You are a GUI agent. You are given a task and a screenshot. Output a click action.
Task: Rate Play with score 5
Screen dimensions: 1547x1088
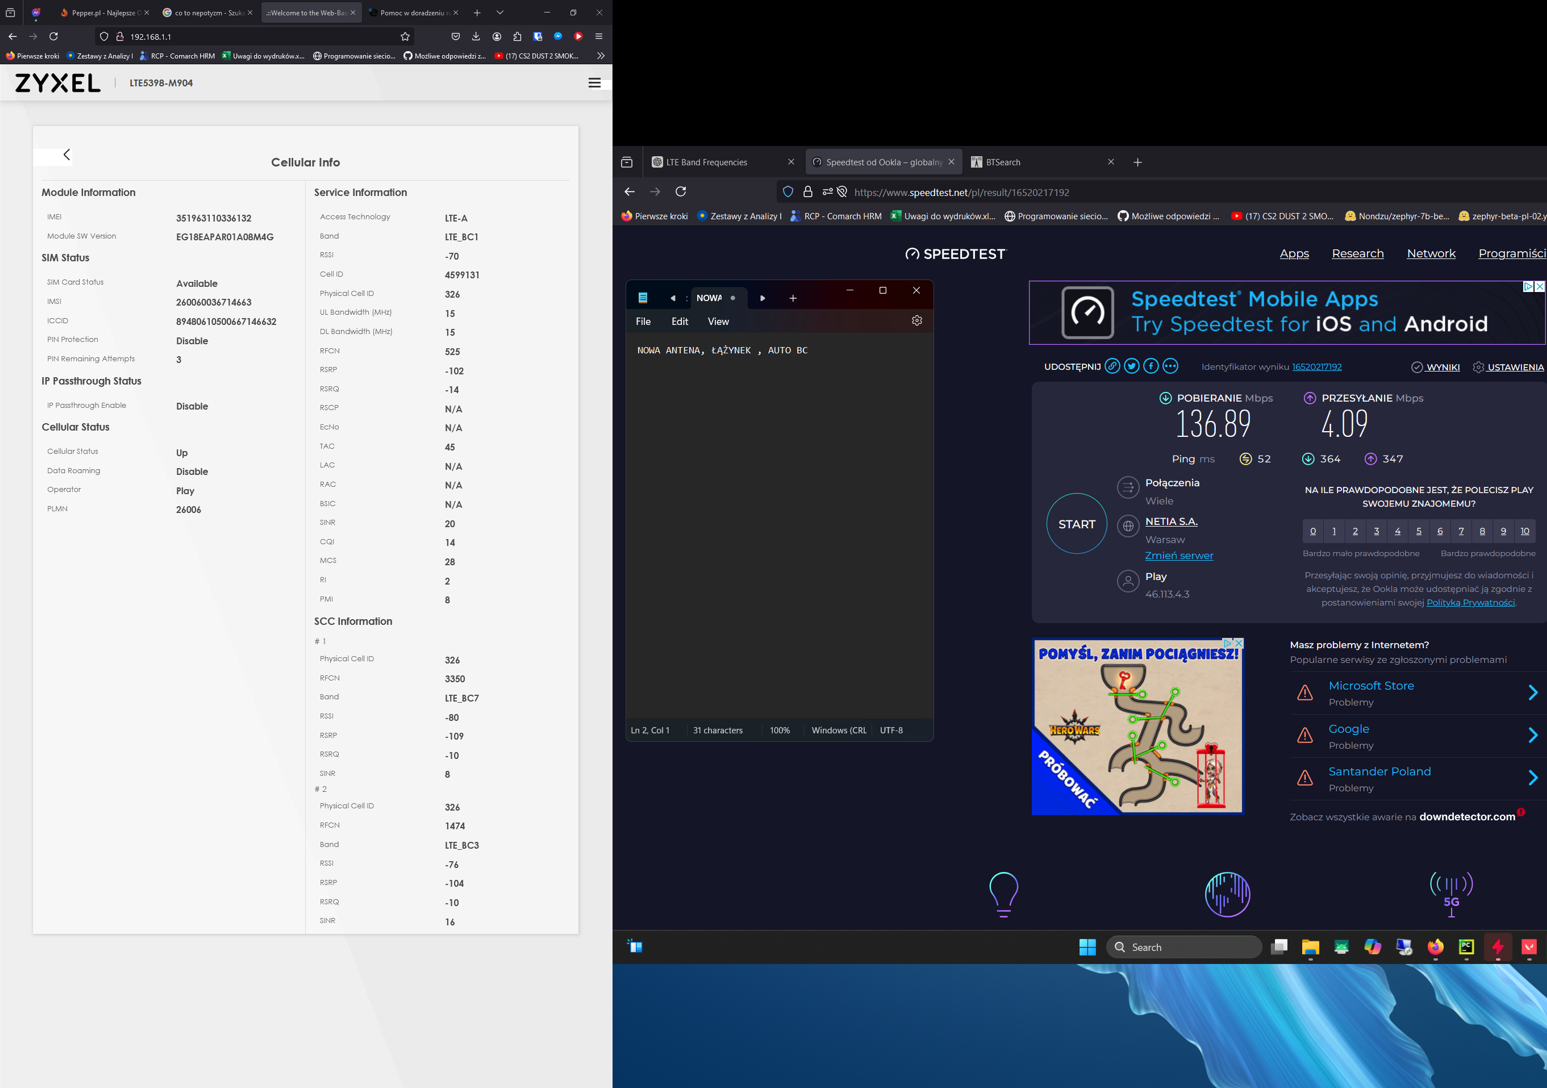tap(1419, 531)
